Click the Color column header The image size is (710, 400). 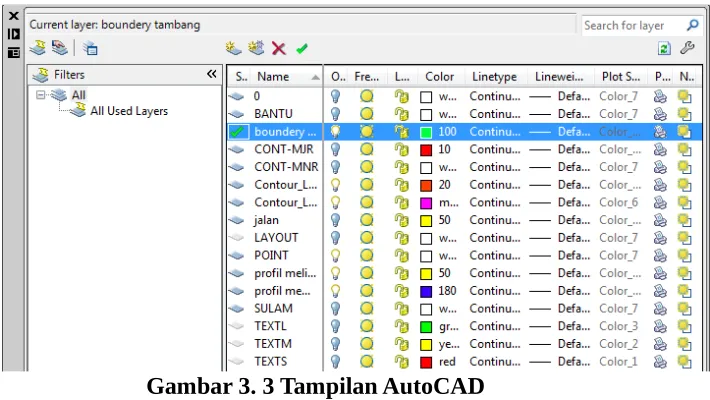click(x=439, y=77)
